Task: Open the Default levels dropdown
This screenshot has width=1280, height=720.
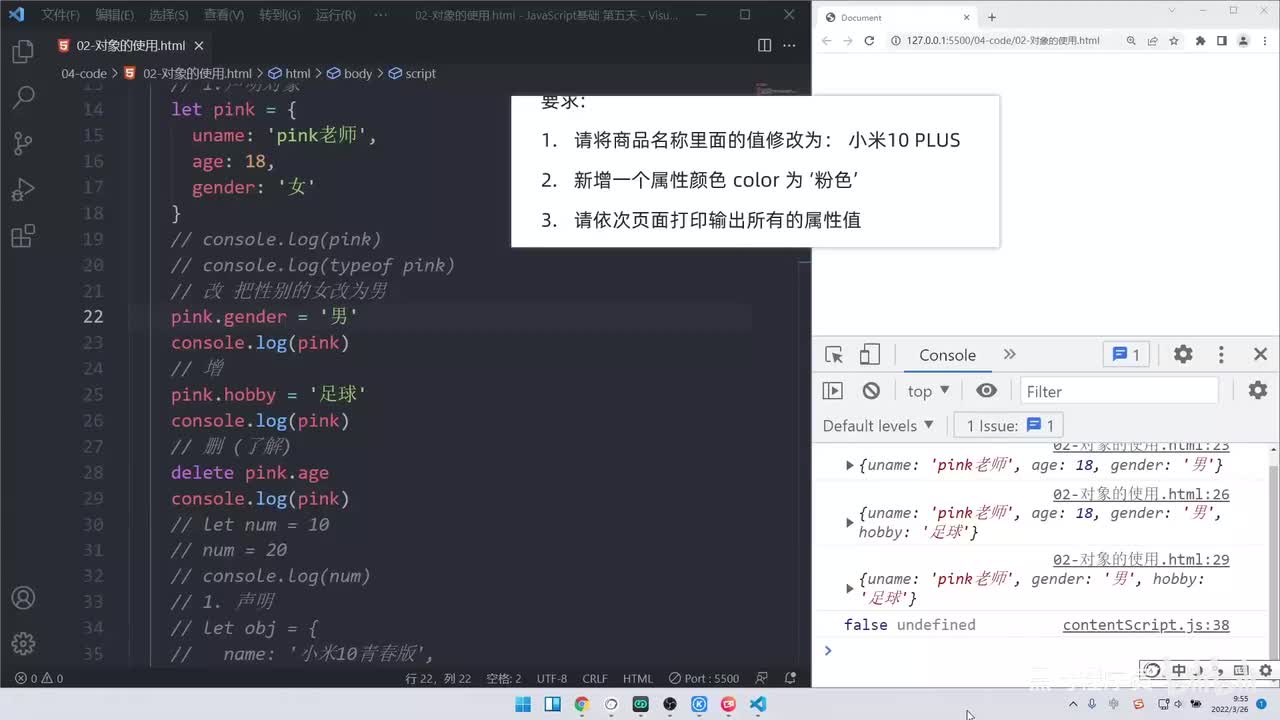Action: pos(878,425)
